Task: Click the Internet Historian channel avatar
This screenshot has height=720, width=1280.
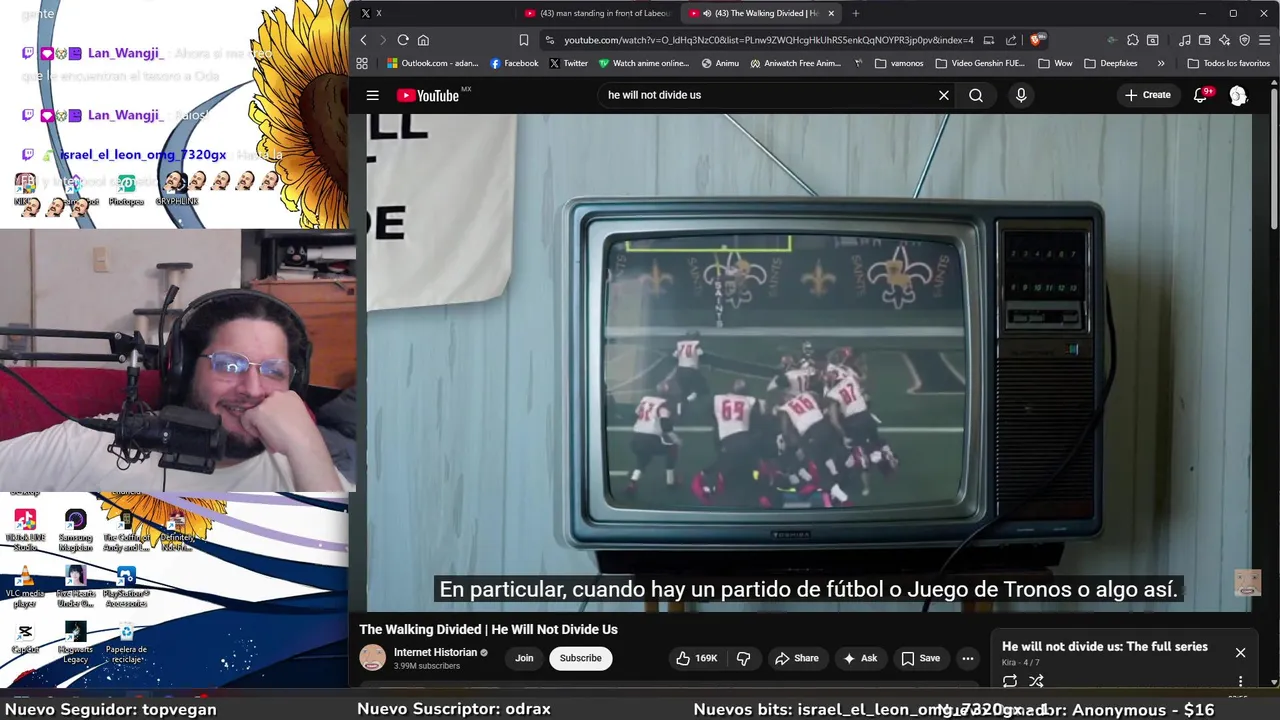Action: pos(373,658)
